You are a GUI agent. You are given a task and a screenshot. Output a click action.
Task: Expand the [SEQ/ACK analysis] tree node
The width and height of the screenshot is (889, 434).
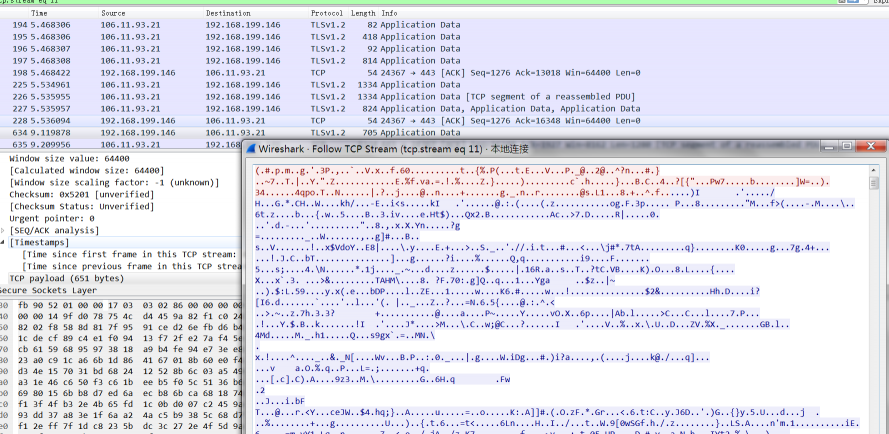click(x=3, y=230)
